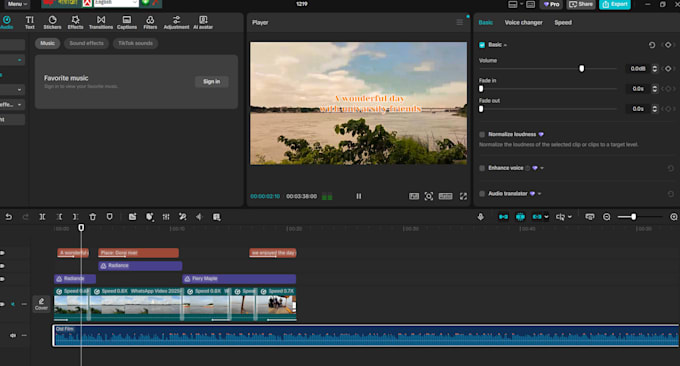Select the Basic tab in audio panel
680x366 pixels.
pyautogui.click(x=485, y=23)
